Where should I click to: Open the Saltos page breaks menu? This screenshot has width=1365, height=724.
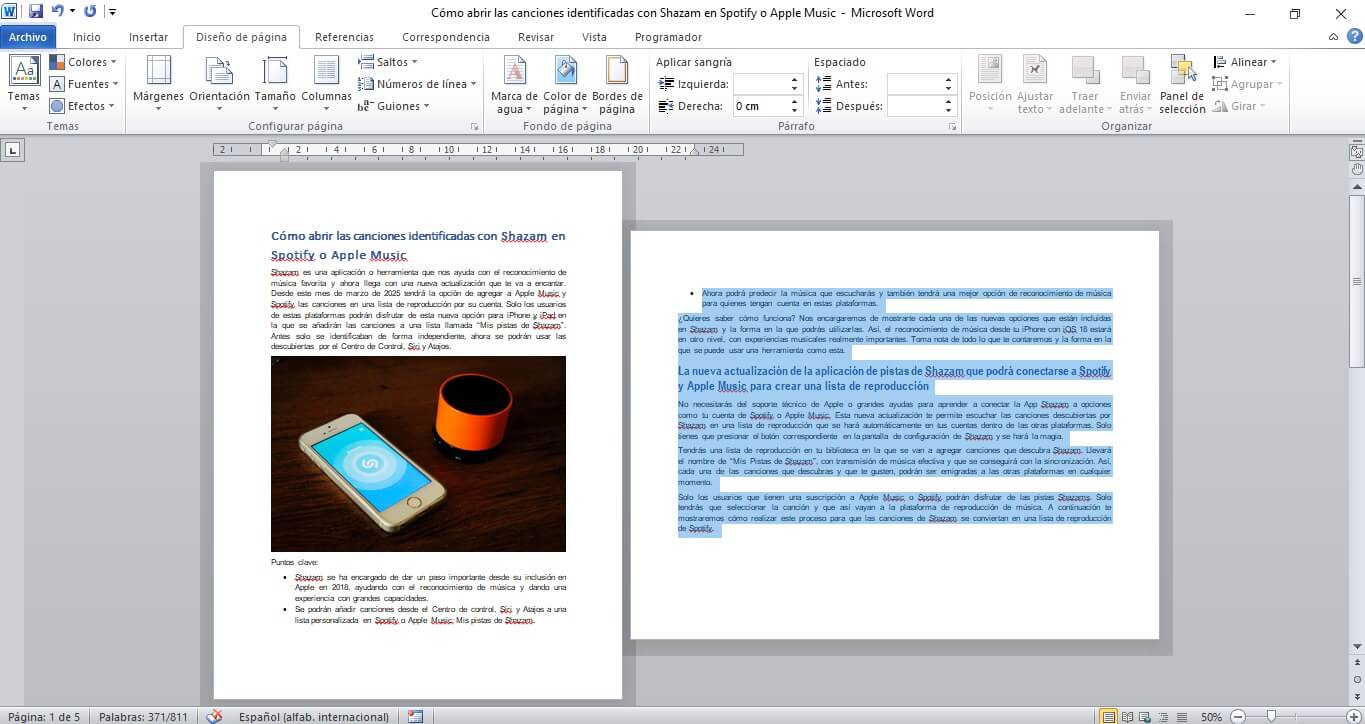coord(390,62)
